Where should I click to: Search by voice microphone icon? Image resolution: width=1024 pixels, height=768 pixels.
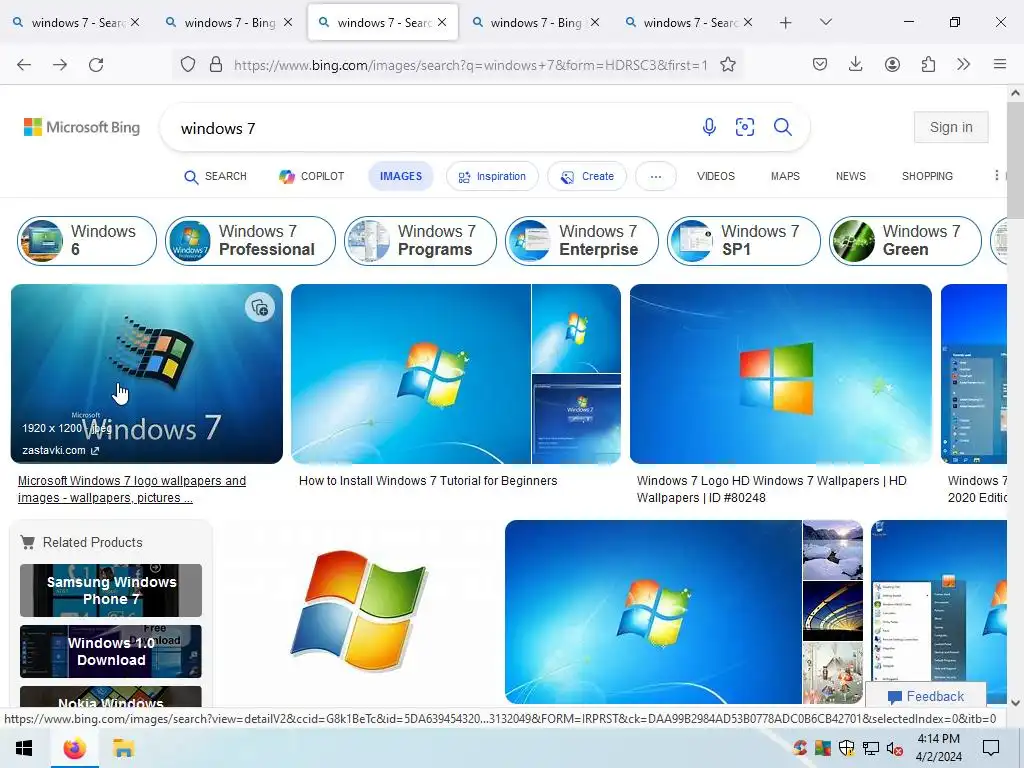point(709,127)
